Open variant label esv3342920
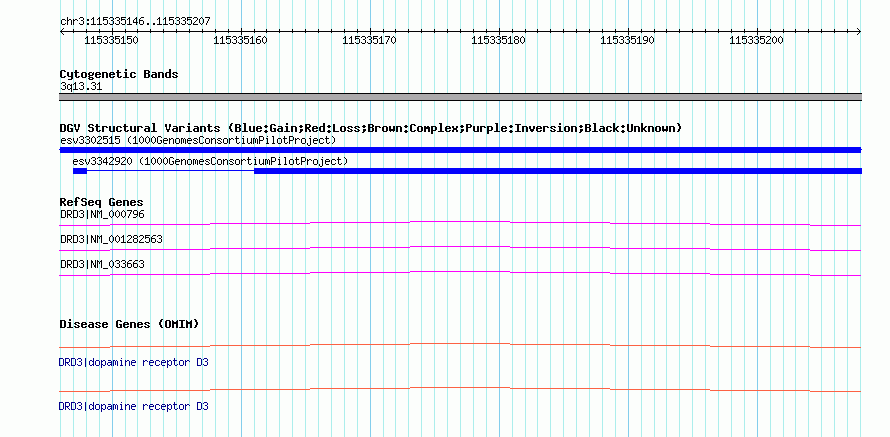The width and height of the screenshot is (890, 437). (210, 162)
